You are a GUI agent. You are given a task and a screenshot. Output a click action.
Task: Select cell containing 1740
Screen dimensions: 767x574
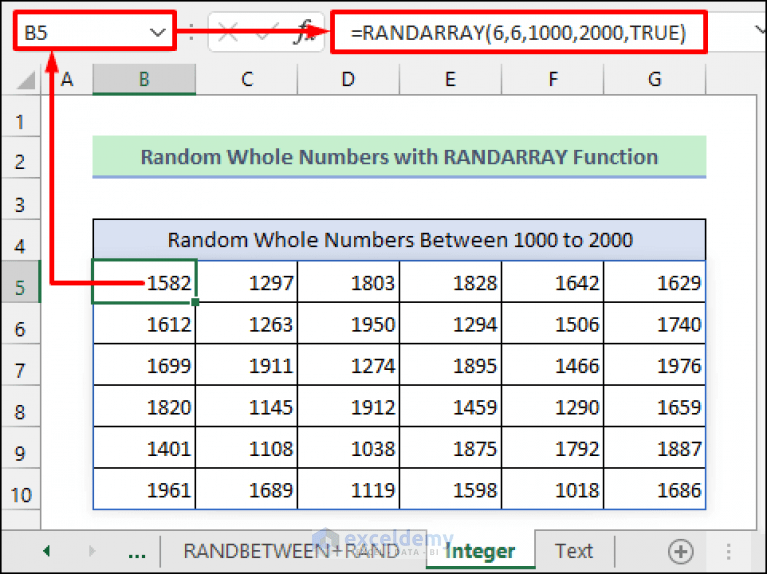click(x=654, y=323)
